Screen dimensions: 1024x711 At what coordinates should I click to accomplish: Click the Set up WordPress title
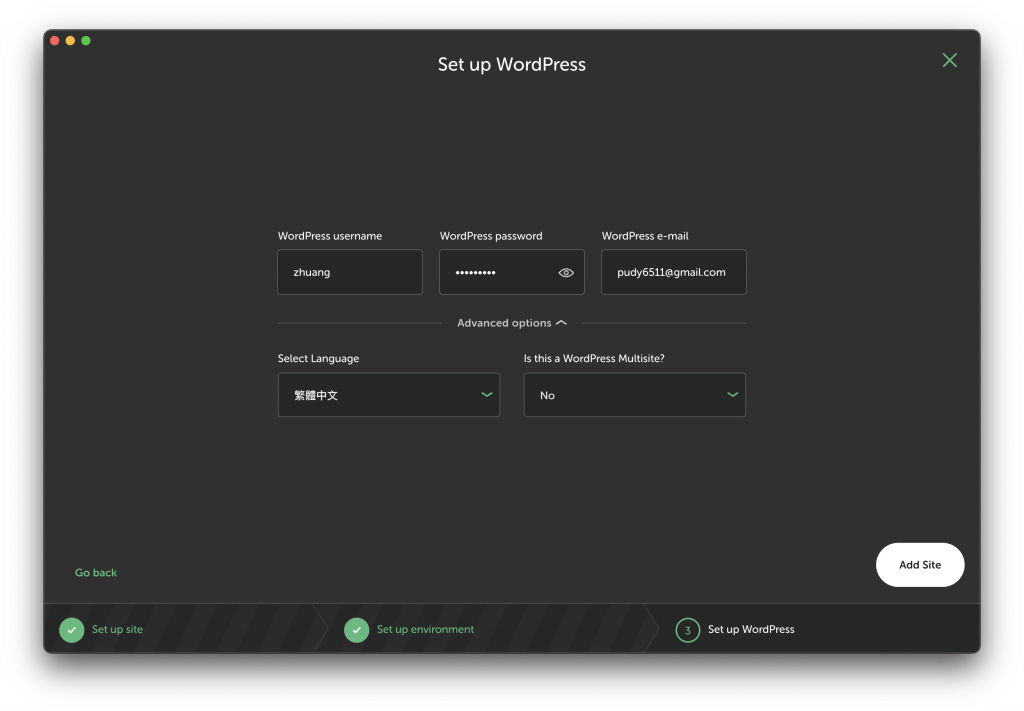click(511, 65)
